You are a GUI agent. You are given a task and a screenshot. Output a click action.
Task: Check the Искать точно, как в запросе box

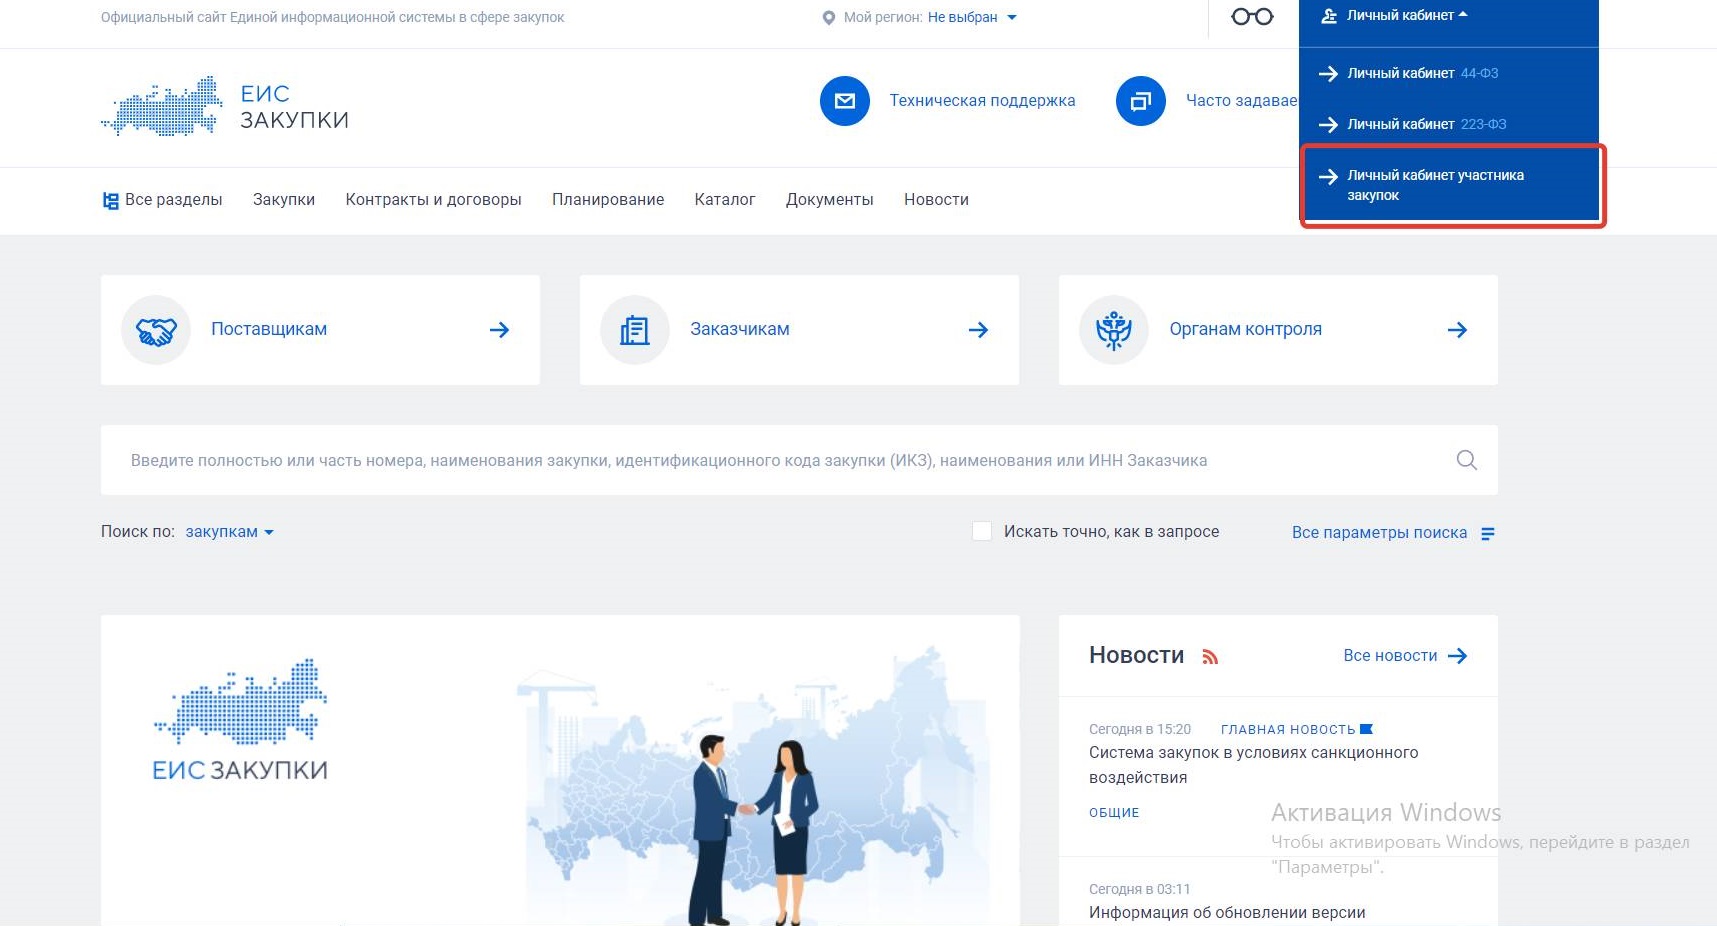tap(982, 531)
